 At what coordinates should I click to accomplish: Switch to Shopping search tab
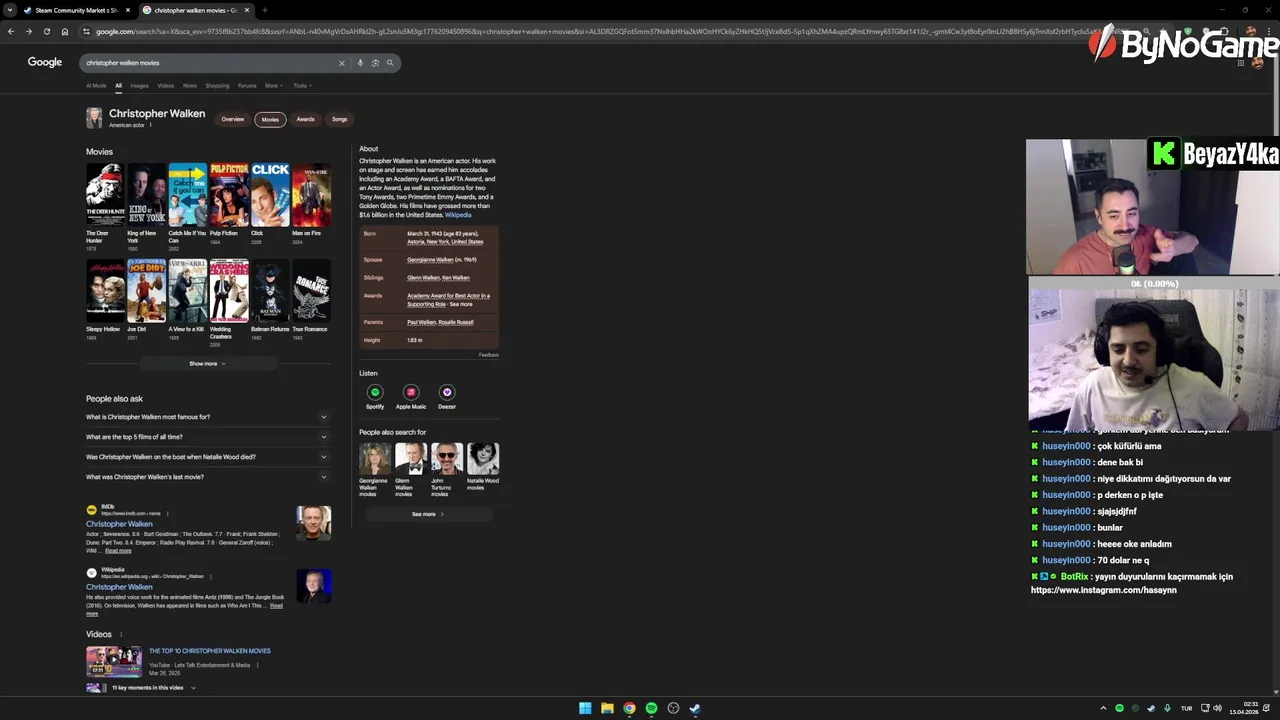click(217, 86)
